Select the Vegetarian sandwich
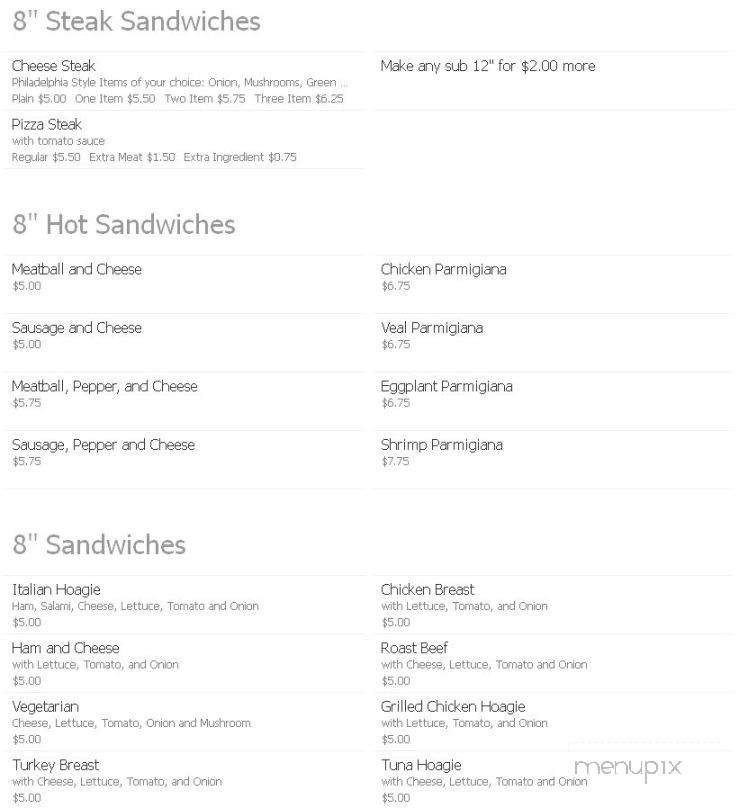The width and height of the screenshot is (748, 808). [45, 706]
